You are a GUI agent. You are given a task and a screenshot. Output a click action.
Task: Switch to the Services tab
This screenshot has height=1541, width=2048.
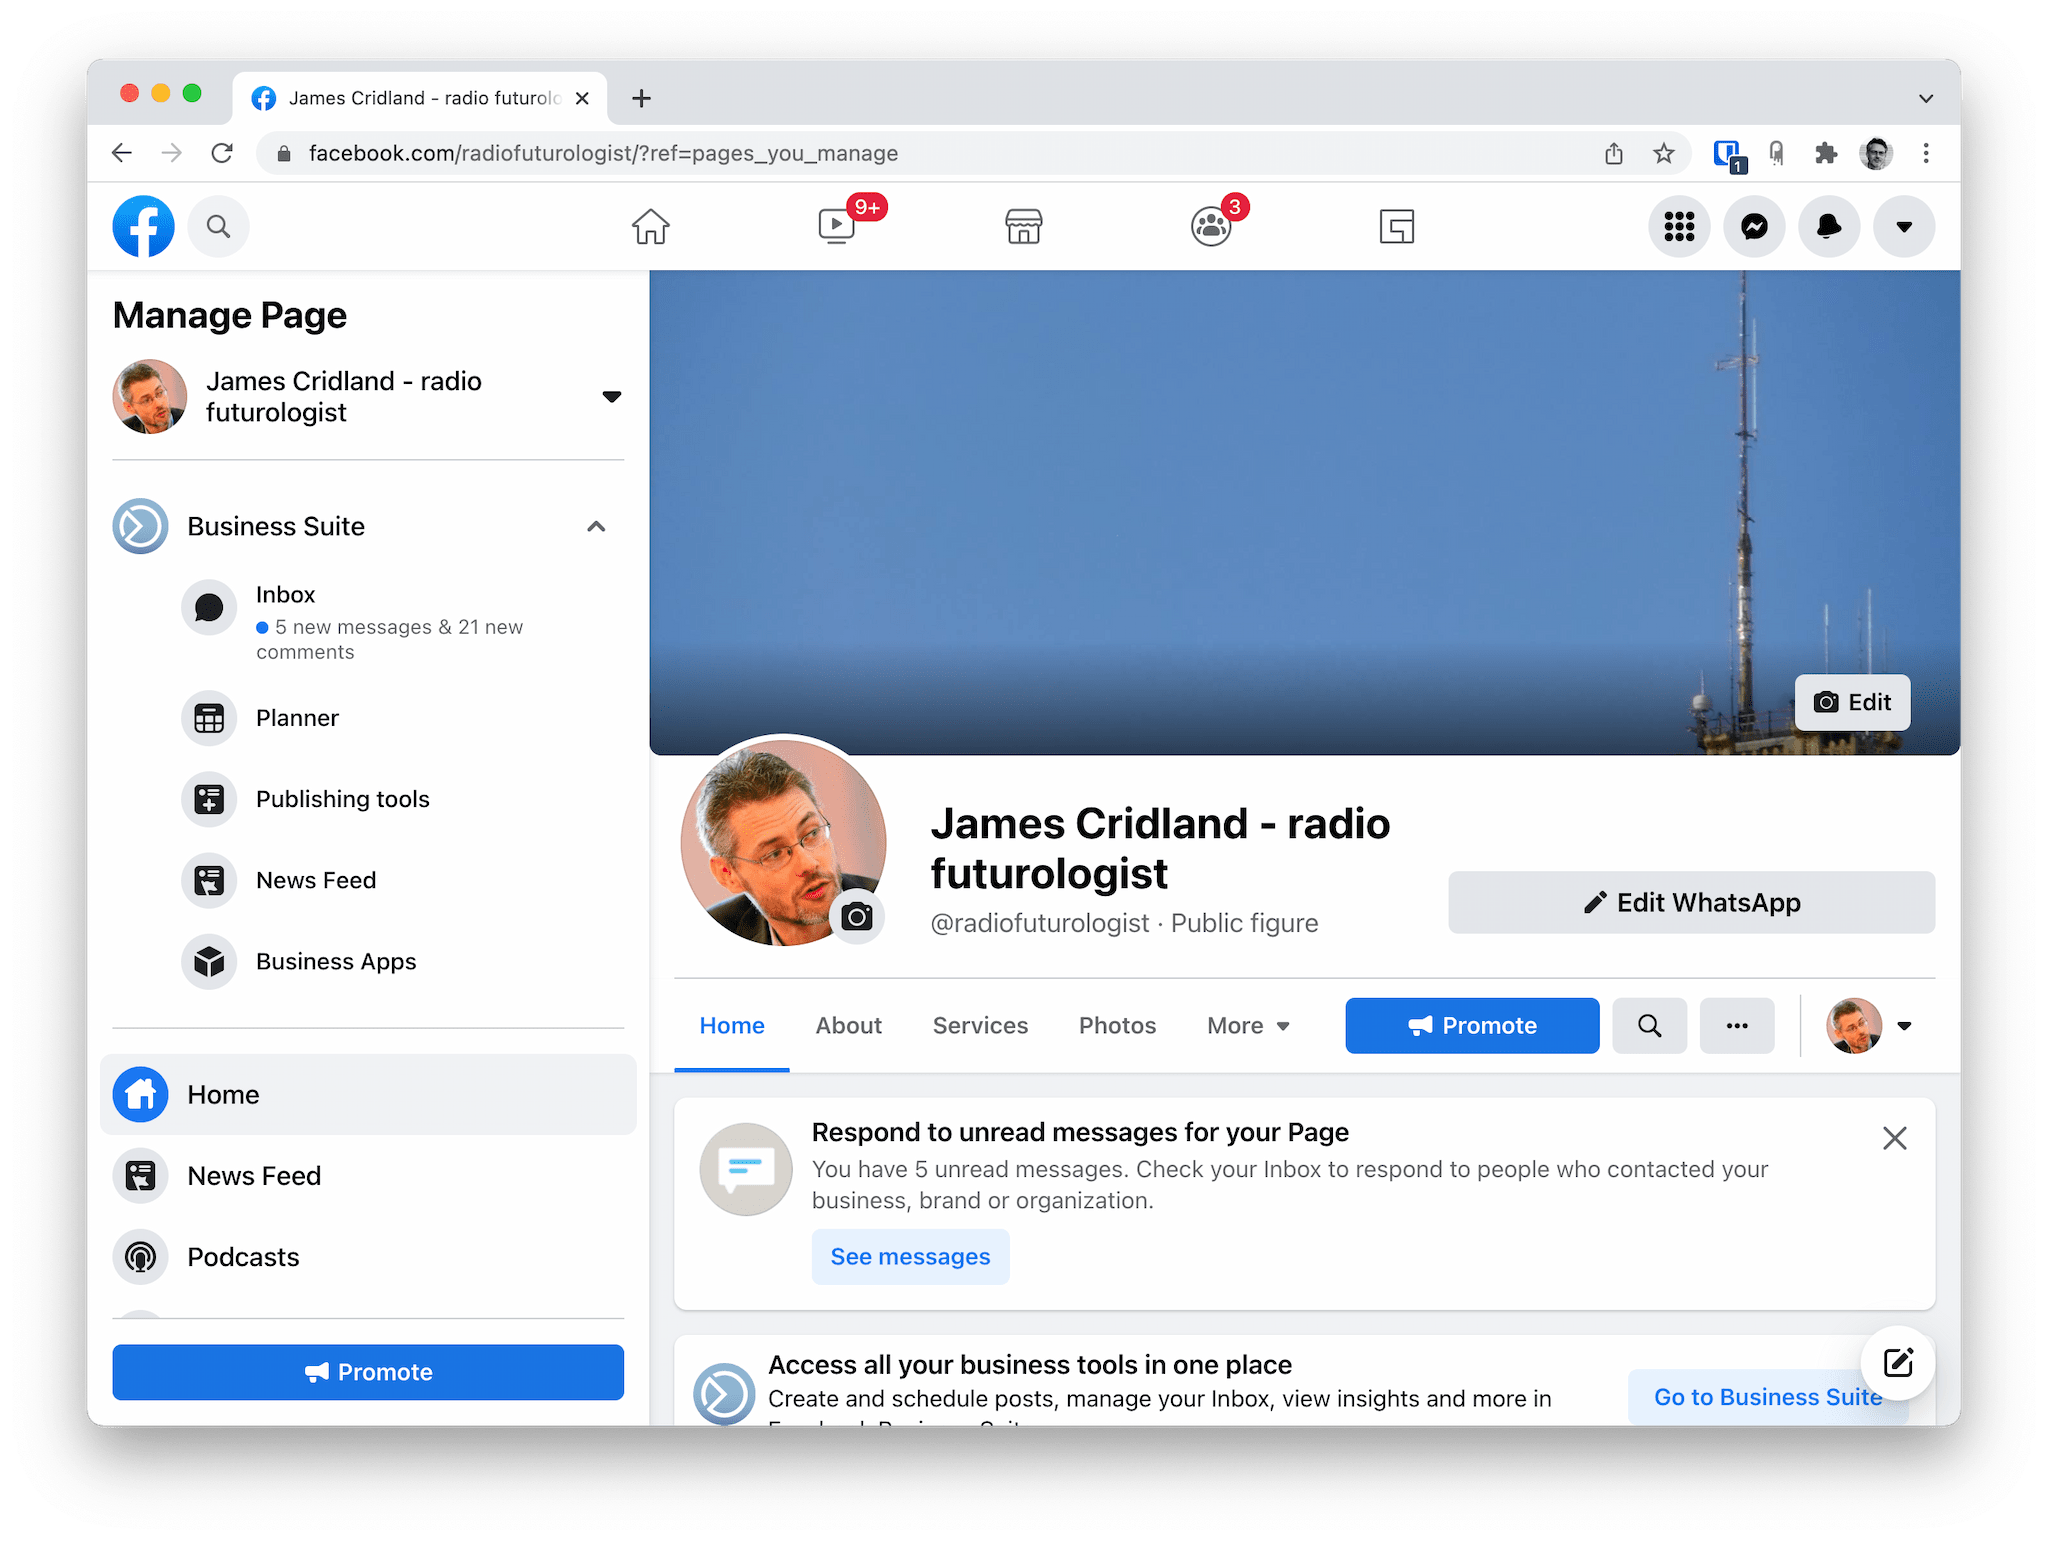pyautogui.click(x=980, y=1025)
